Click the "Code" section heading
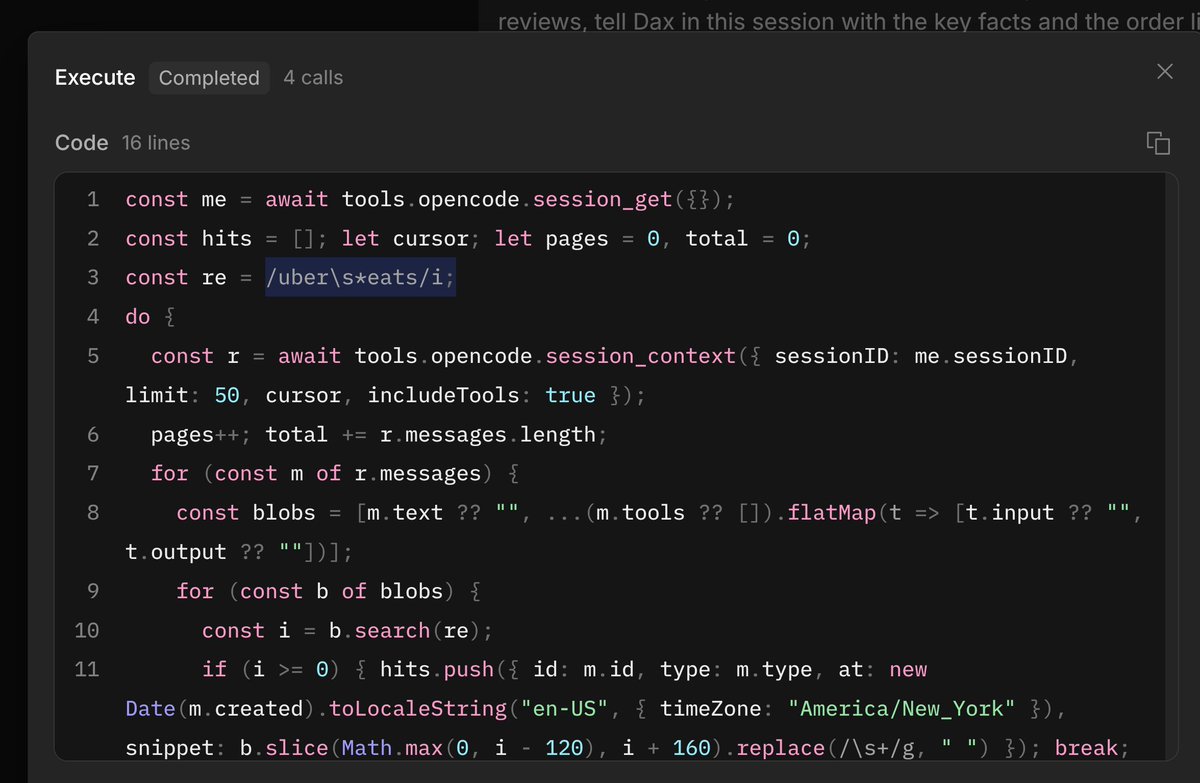Viewport: 1200px width, 783px height. point(82,143)
